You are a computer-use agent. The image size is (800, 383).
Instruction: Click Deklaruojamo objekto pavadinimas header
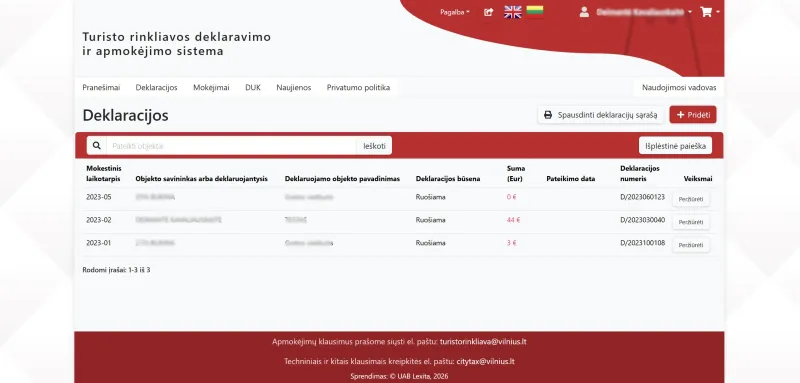click(342, 179)
